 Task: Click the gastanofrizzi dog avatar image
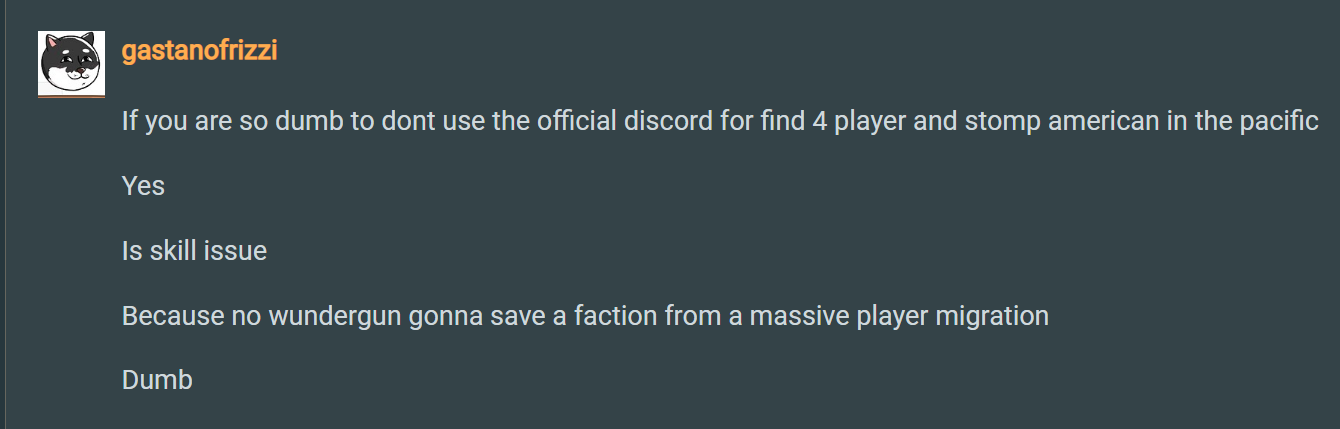(71, 63)
